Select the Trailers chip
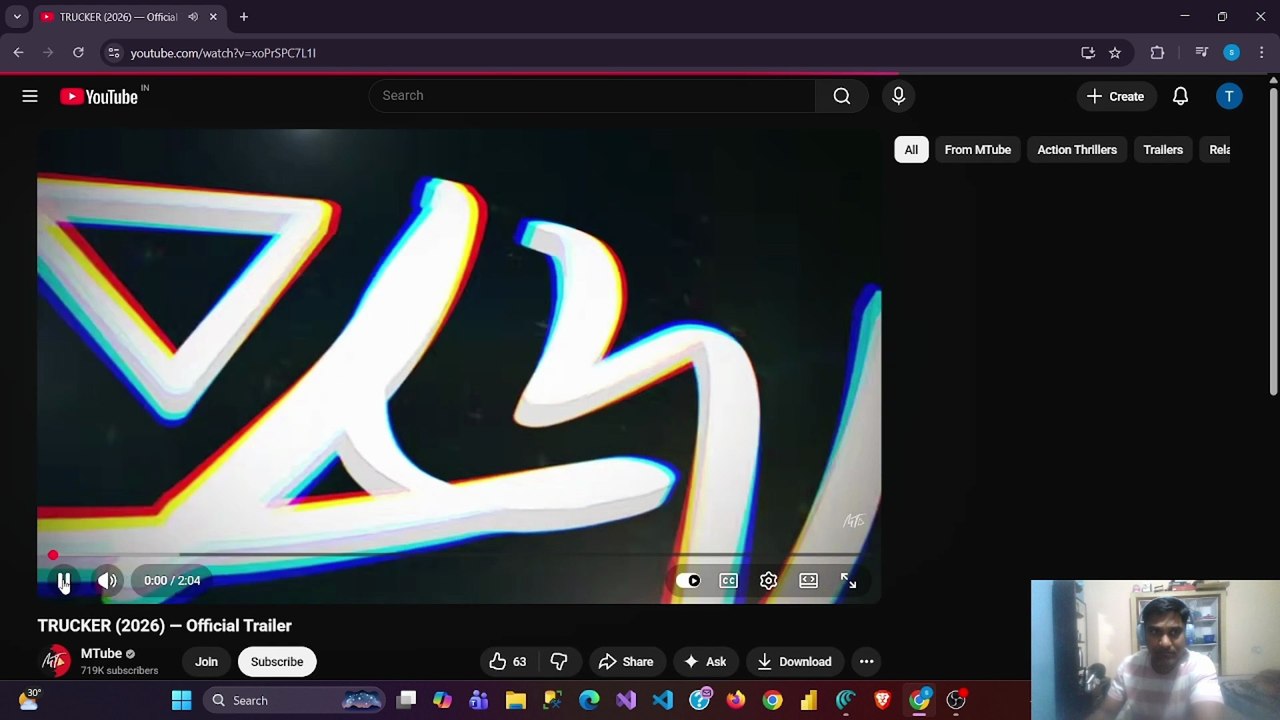The width and height of the screenshot is (1280, 720). click(1163, 150)
